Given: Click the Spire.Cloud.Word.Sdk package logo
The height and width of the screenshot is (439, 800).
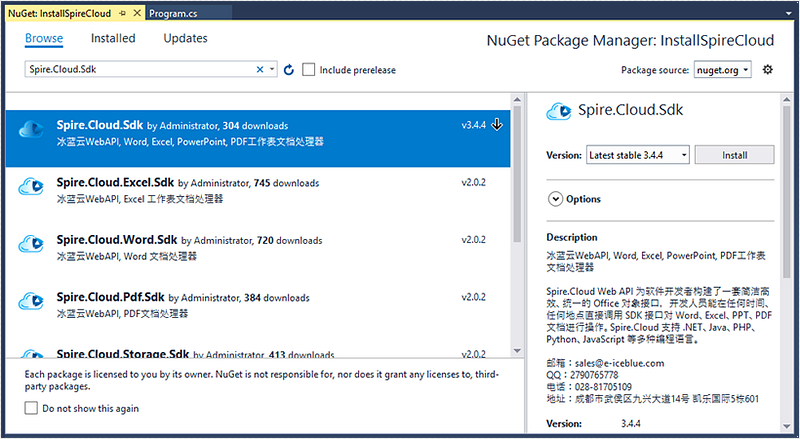Looking at the screenshot, I should point(31,244).
